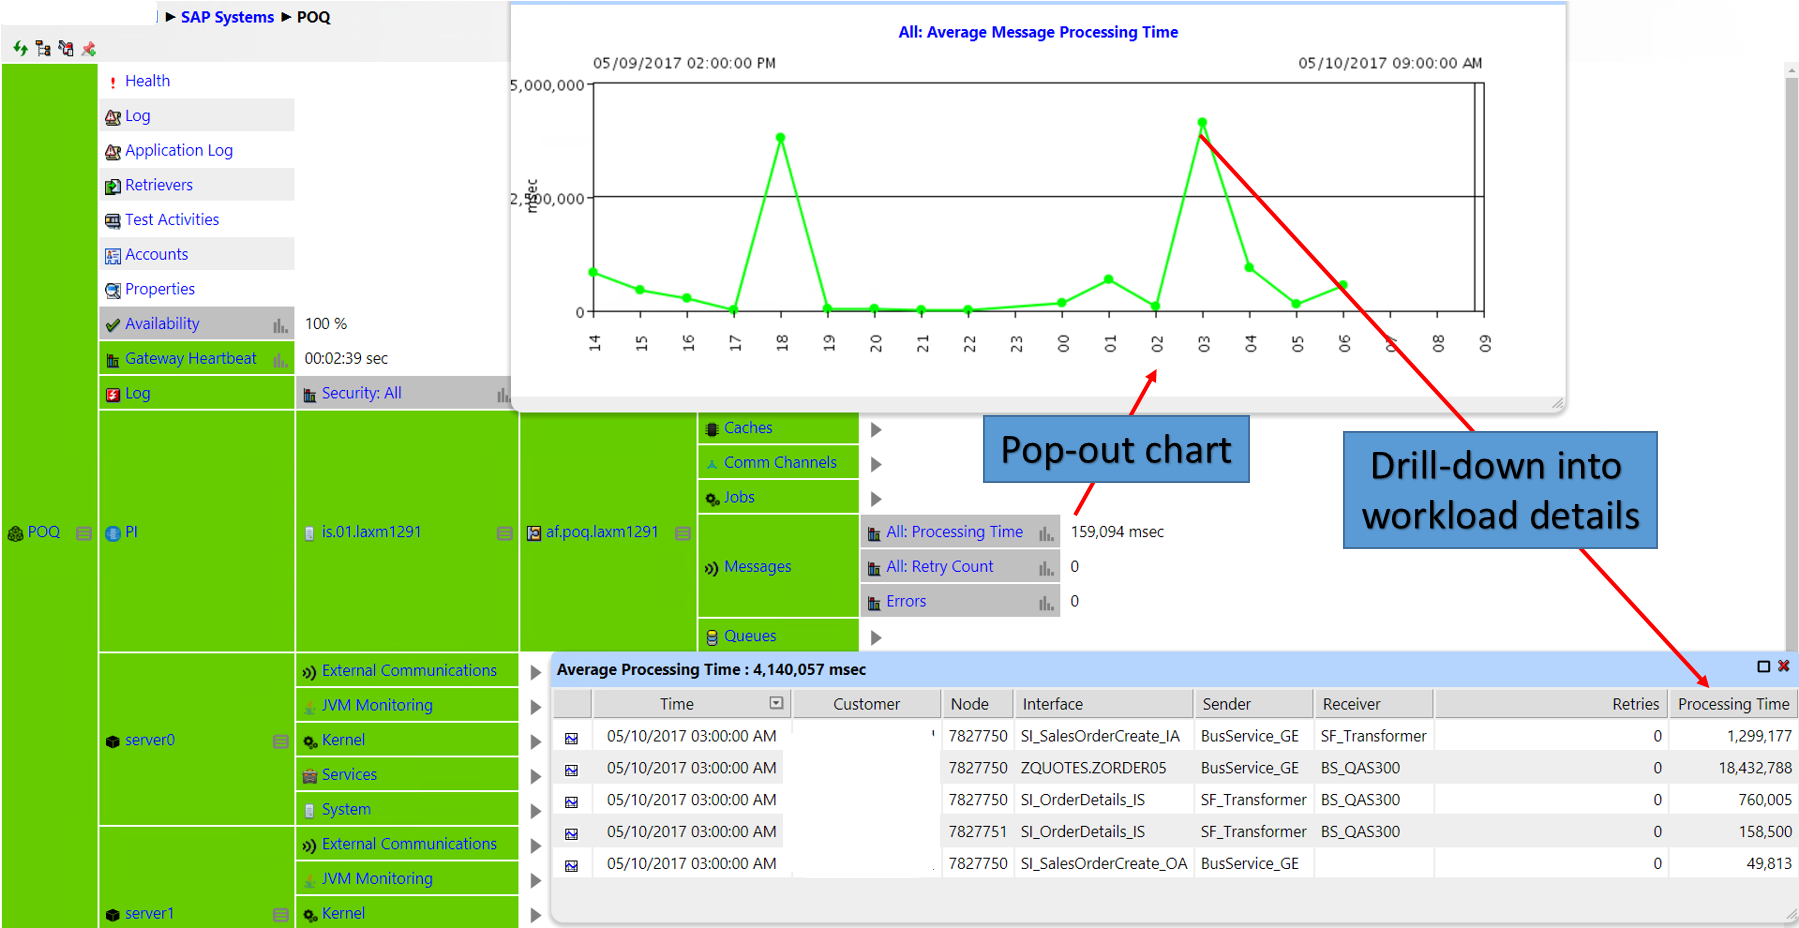Expand the Queues section arrow
1799x928 pixels.
[875, 637]
